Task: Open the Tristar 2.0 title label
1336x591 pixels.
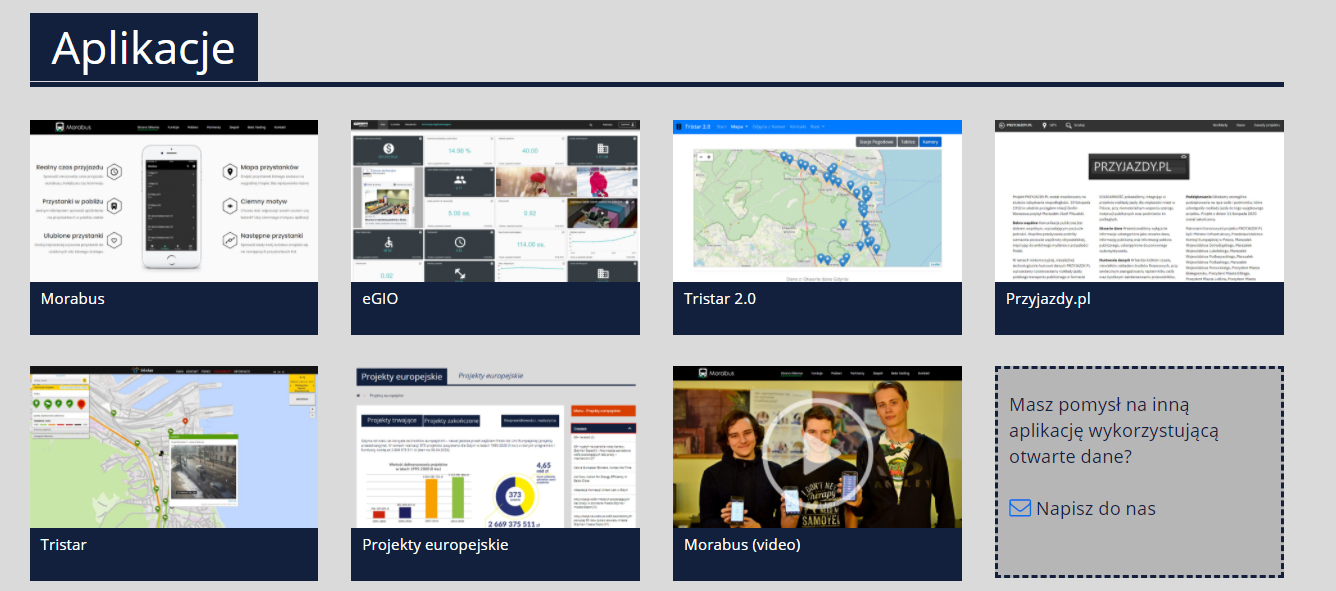Action: (x=720, y=298)
